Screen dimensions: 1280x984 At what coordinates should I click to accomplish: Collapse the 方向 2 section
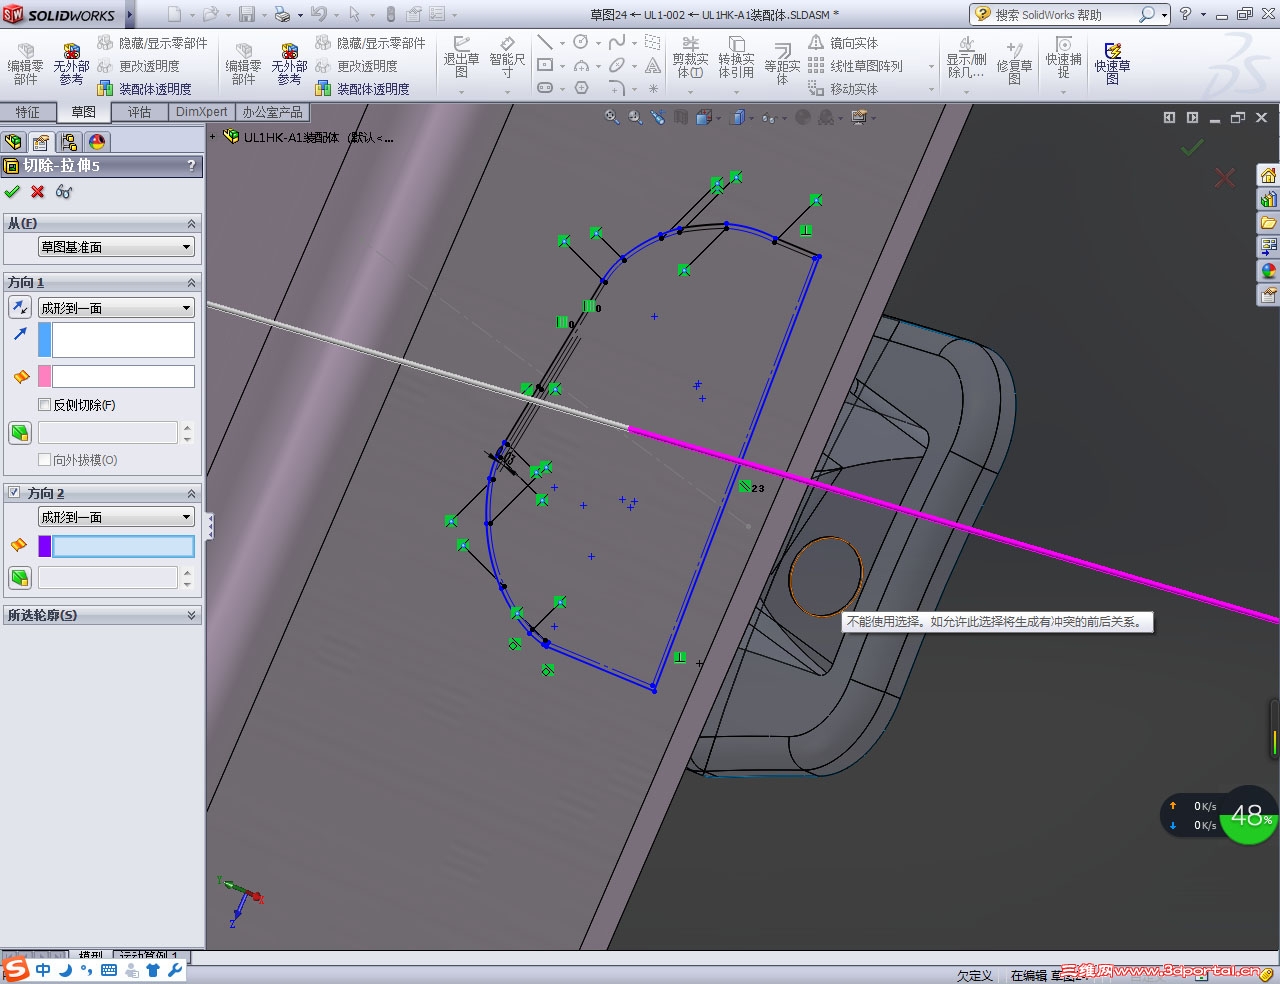[191, 493]
